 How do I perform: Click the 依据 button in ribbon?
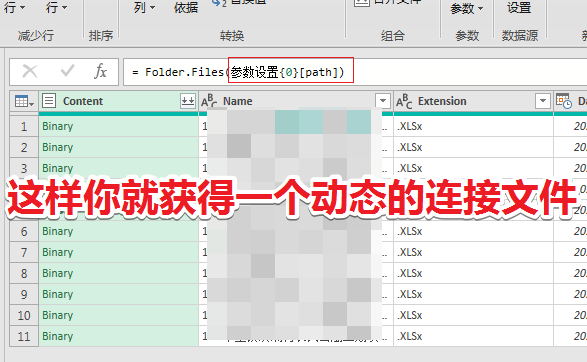pos(186,7)
